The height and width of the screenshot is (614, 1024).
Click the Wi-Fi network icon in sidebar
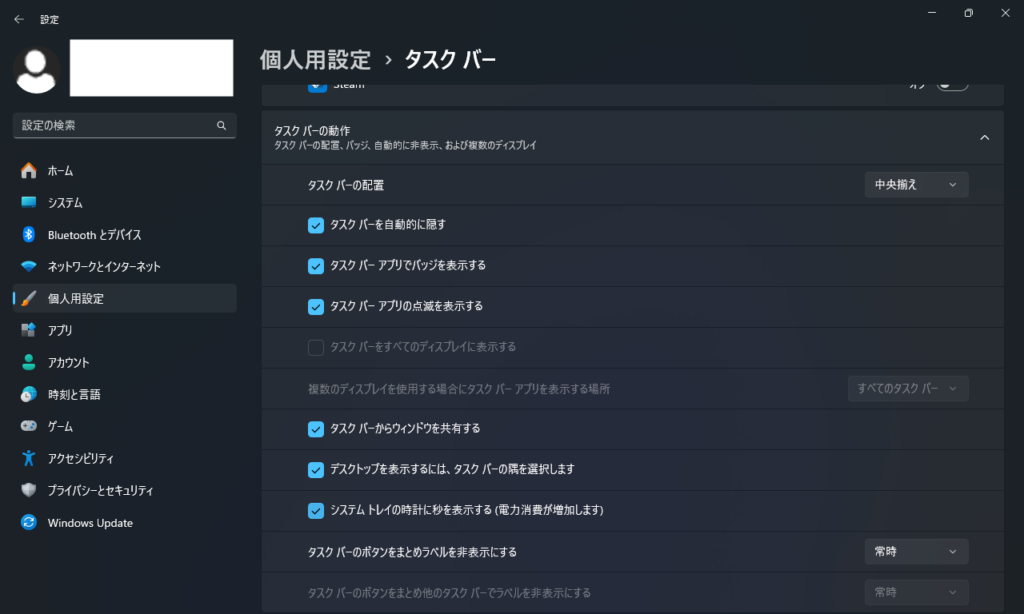[29, 267]
